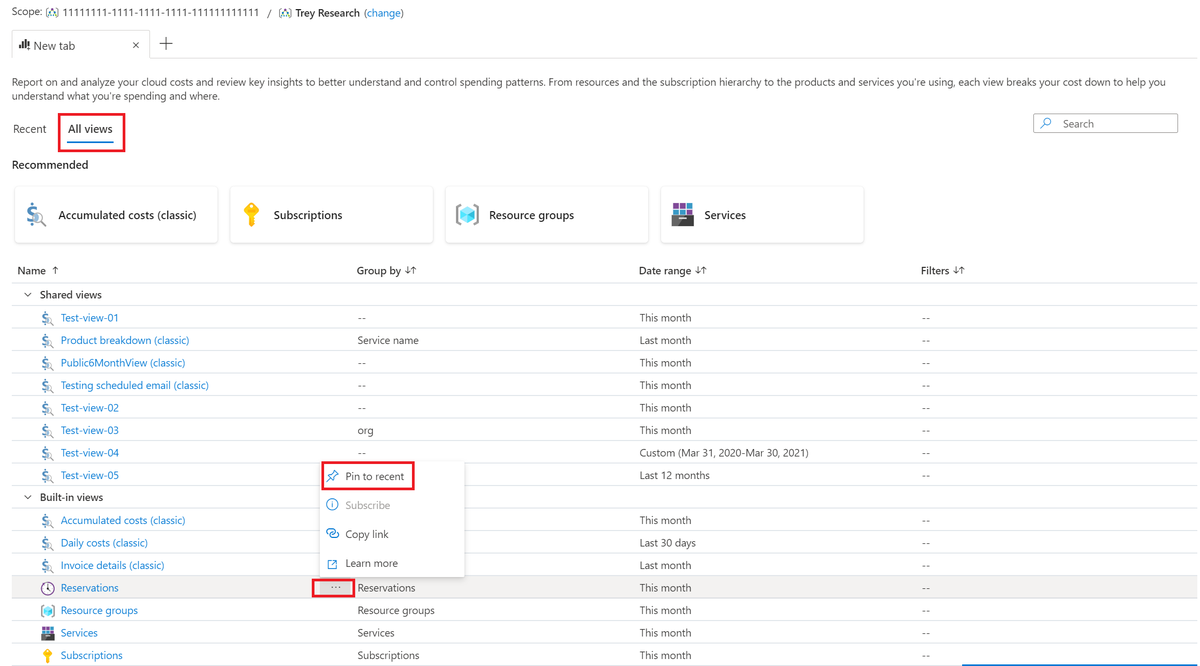1200x666 pixels.
Task: Open the Daily costs (classic) view
Action: click(x=104, y=542)
